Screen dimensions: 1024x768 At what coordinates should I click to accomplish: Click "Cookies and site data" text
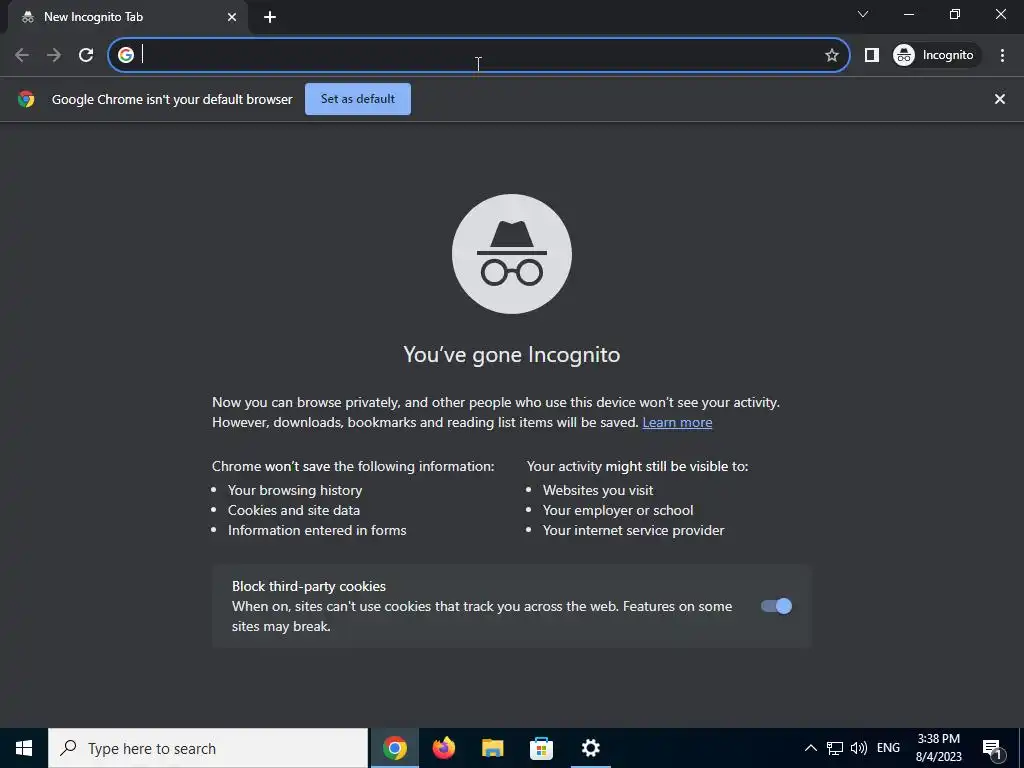point(294,511)
